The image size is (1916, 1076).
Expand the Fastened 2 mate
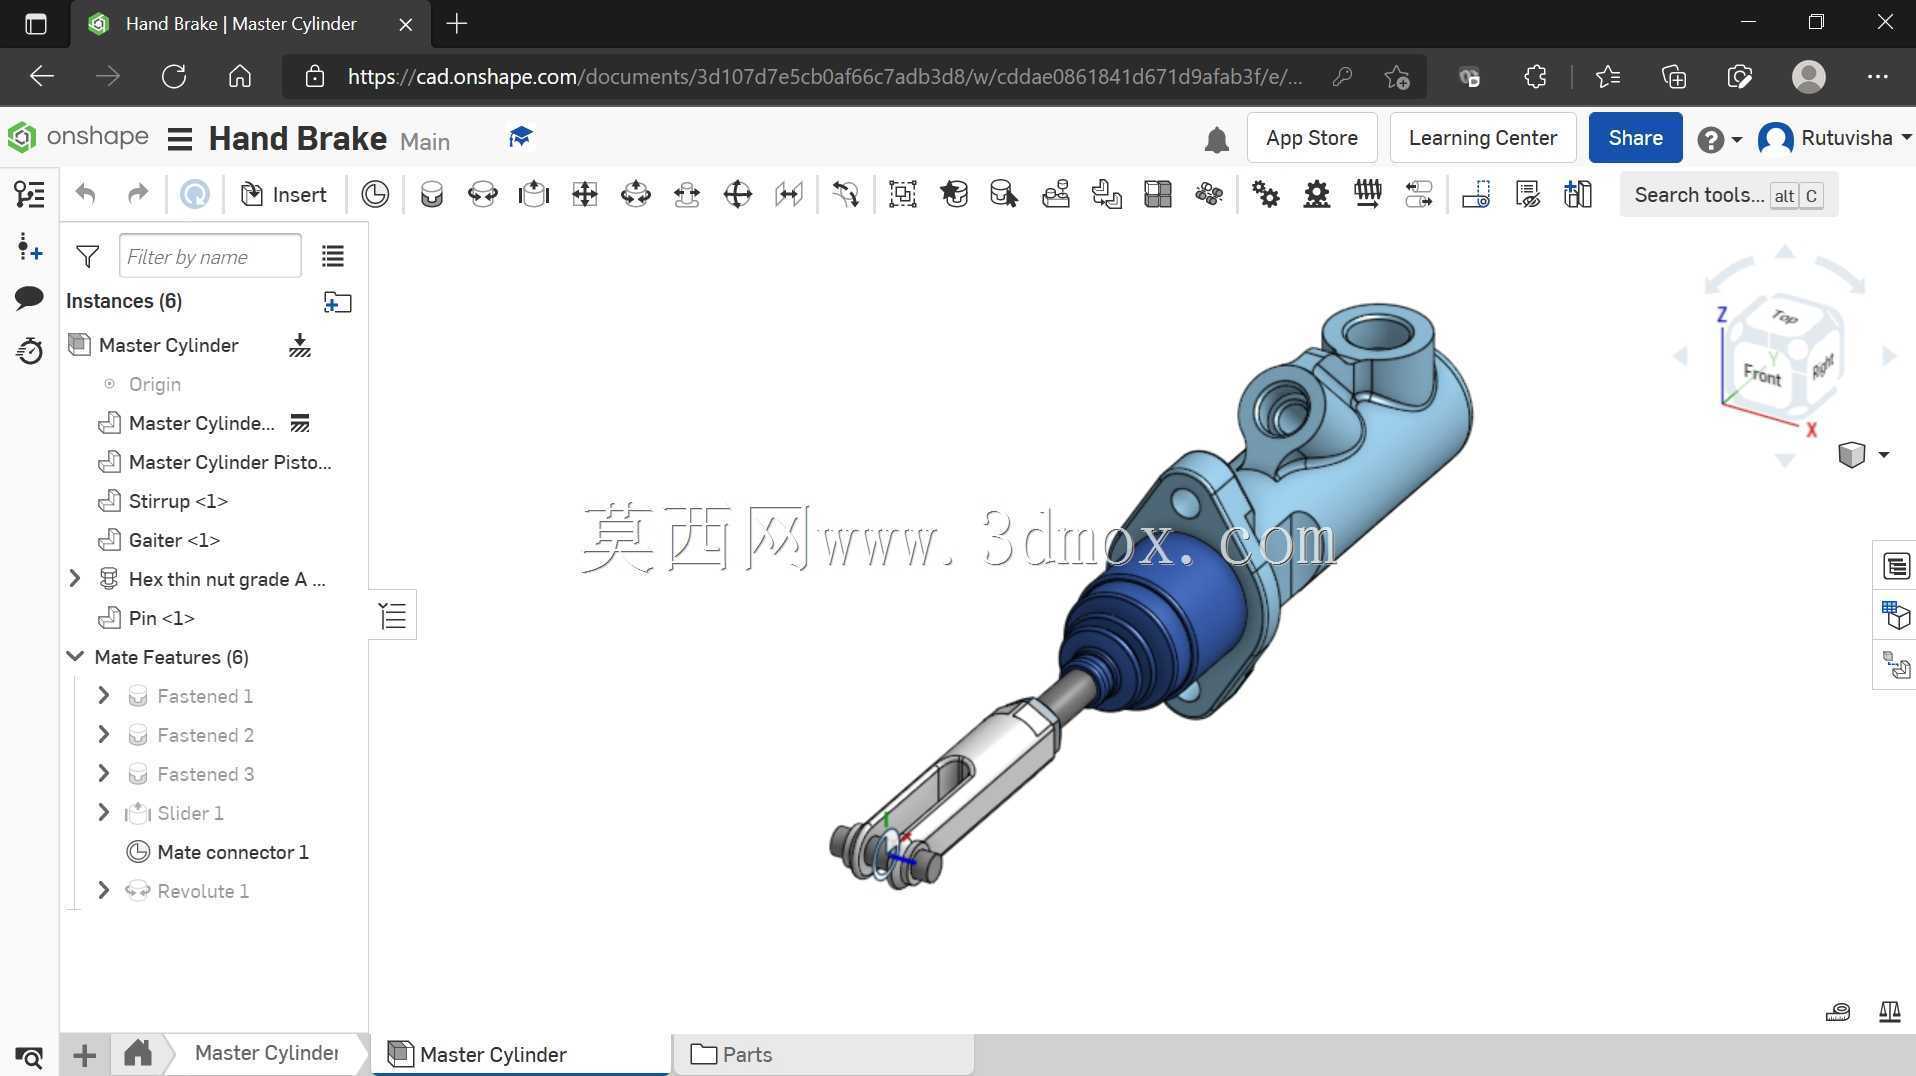click(x=103, y=735)
